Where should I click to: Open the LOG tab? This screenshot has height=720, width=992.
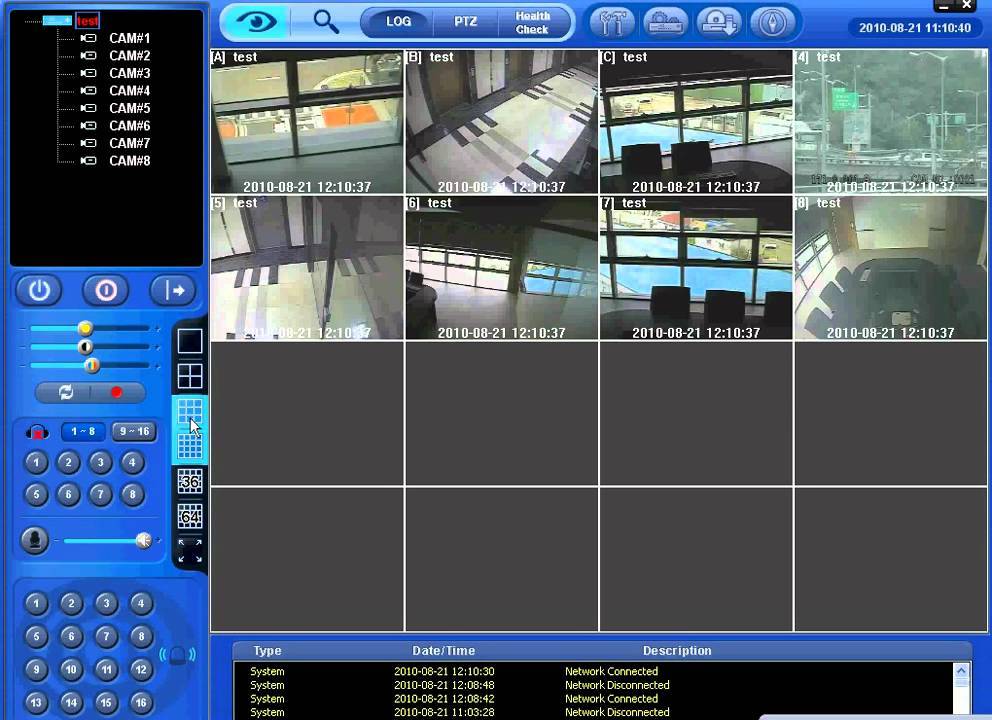coord(398,21)
